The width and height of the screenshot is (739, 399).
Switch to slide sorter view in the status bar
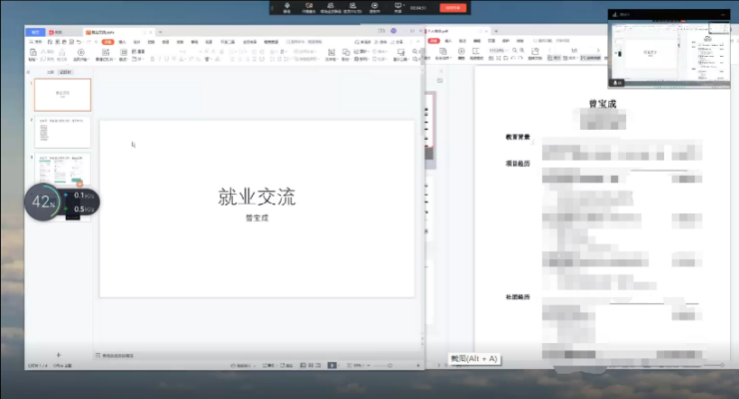point(311,365)
